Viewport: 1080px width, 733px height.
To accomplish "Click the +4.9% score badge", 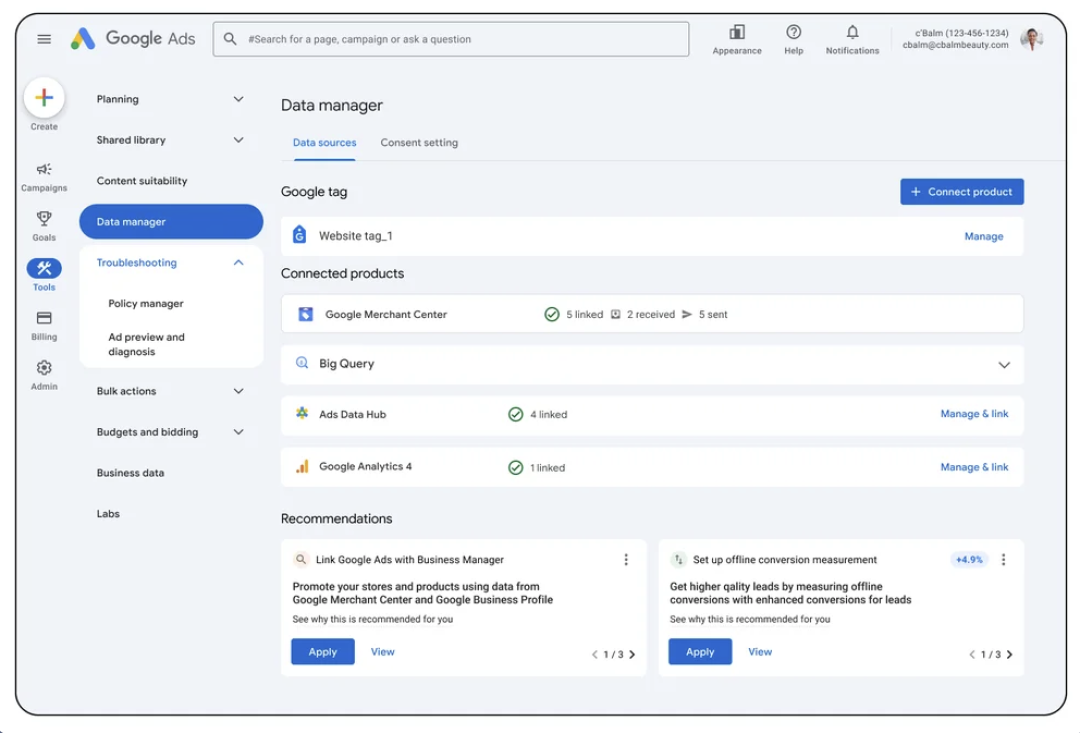I will coord(969,559).
